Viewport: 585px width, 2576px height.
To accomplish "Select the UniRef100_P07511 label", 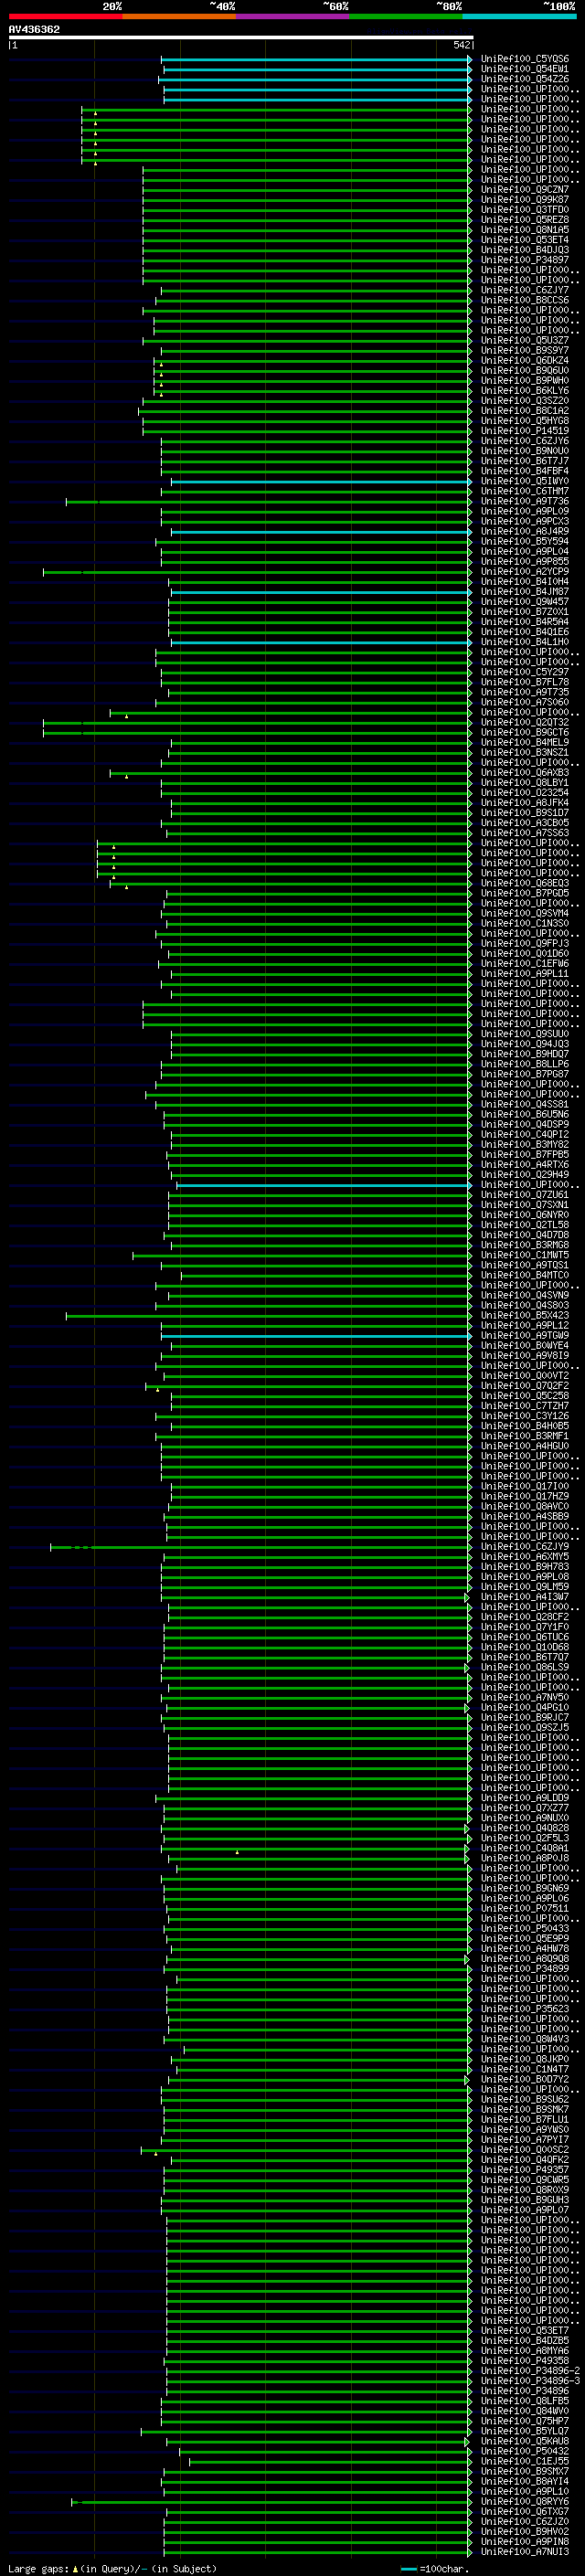I will tap(524, 1909).
